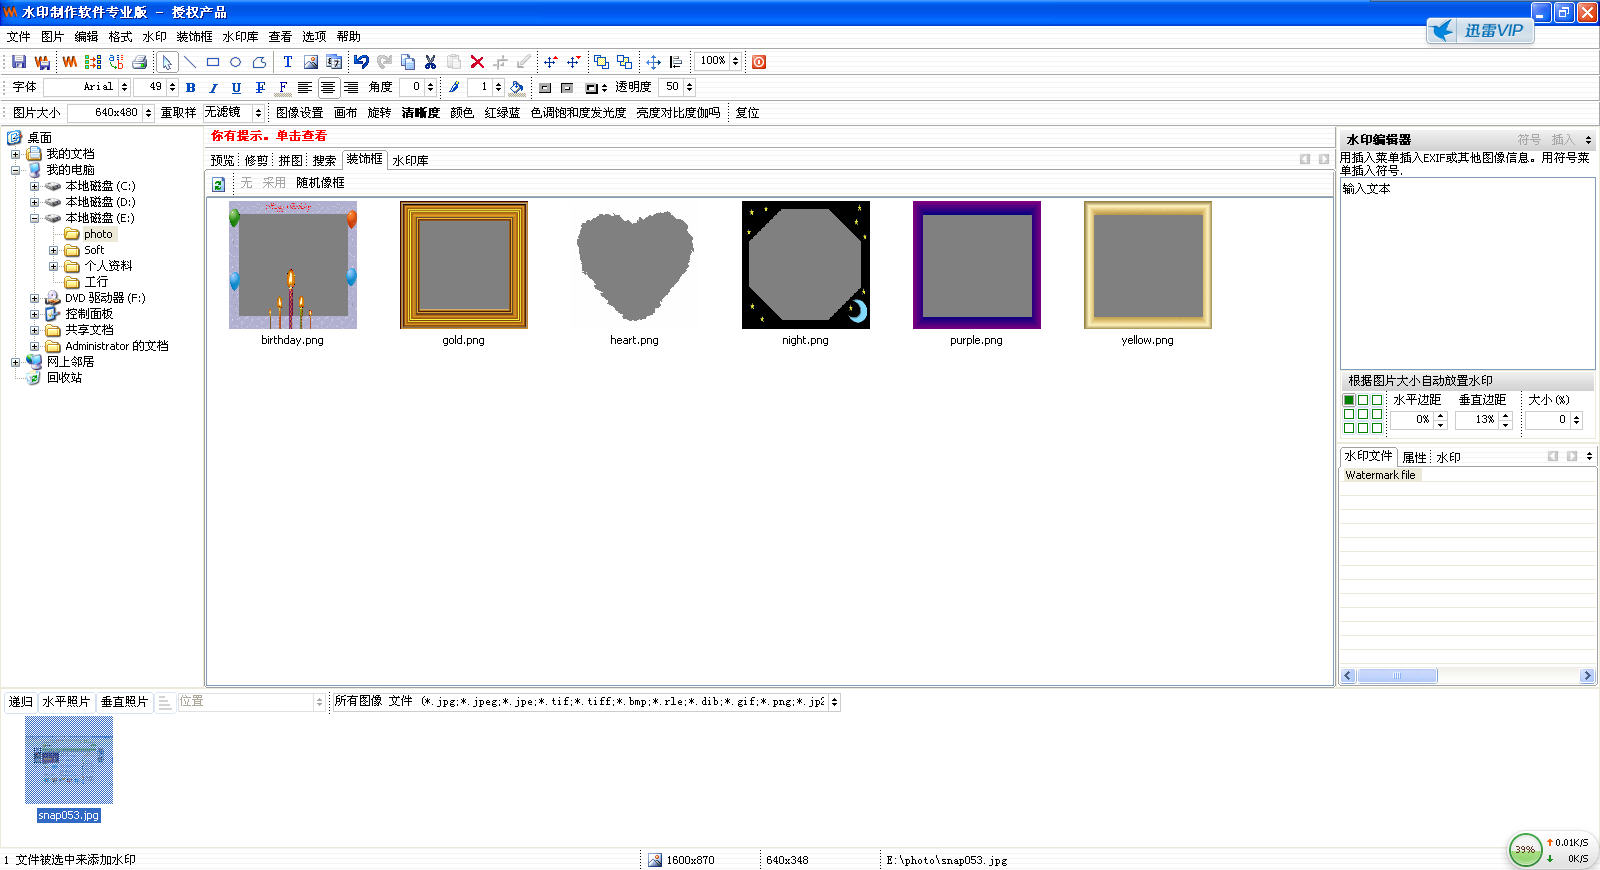This screenshot has height=870, width=1600.
Task: Set text alignment to left
Action: coord(305,87)
